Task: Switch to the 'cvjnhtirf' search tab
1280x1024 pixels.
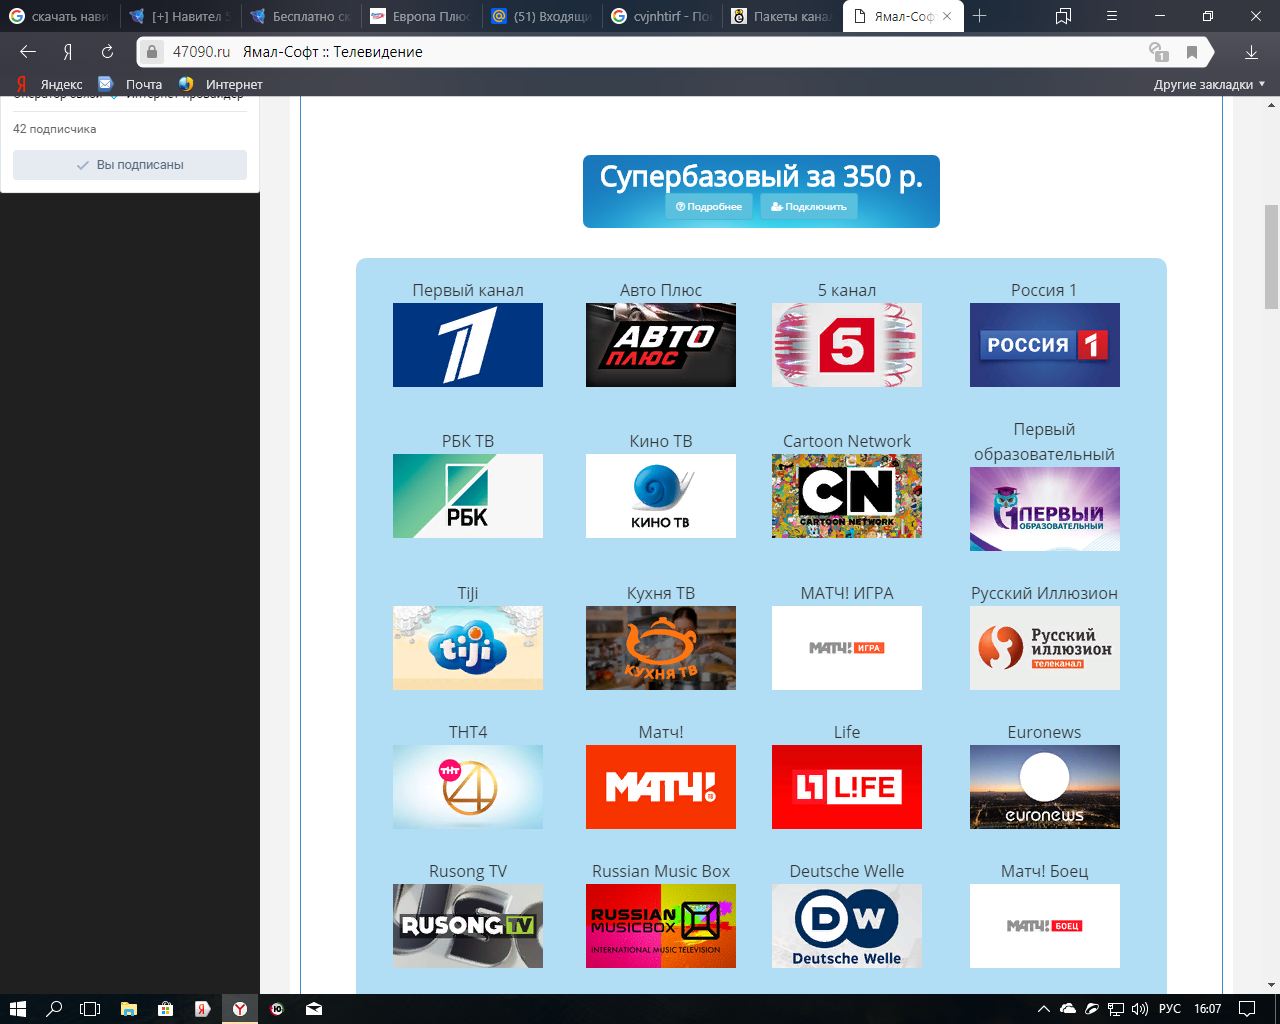Action: (661, 16)
